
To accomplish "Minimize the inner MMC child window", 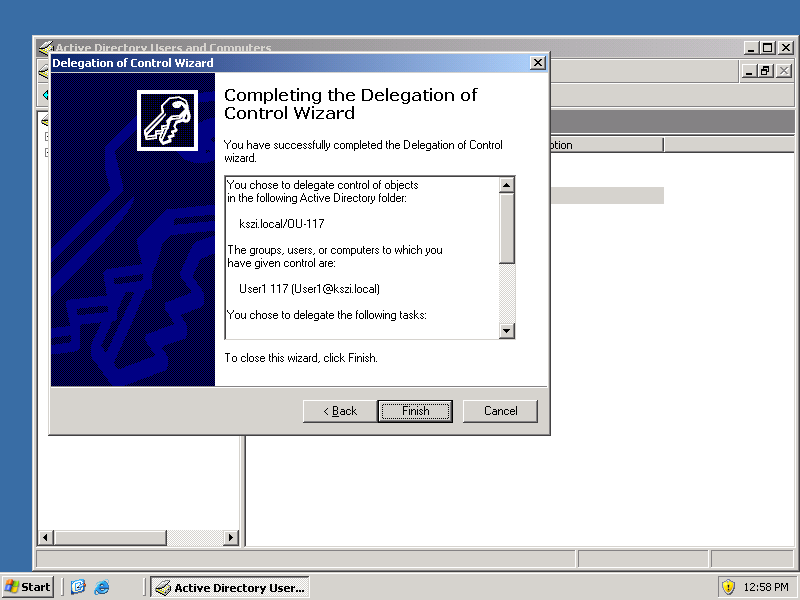I will tap(748, 71).
